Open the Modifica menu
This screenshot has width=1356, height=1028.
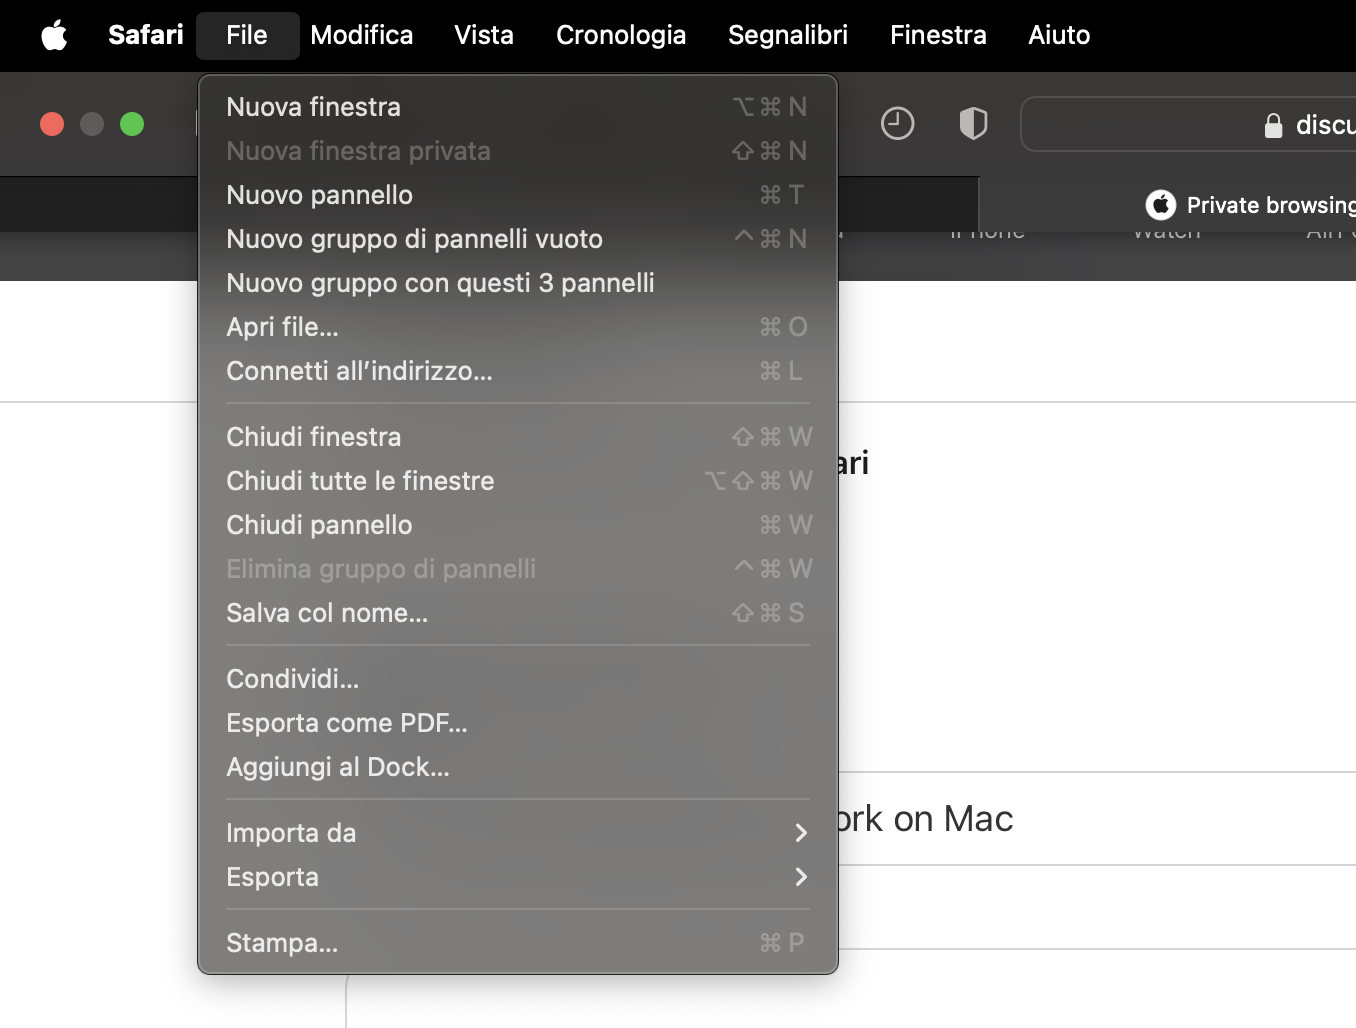361,36
